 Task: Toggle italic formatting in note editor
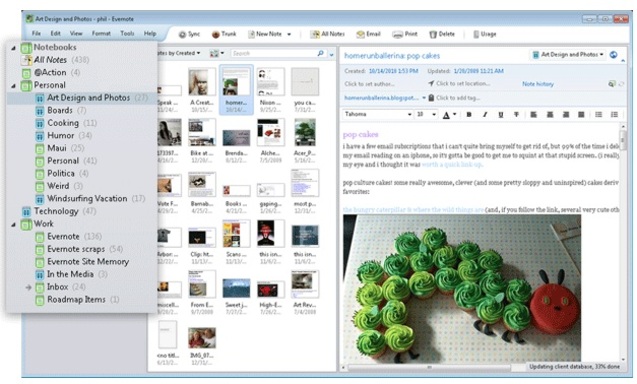coord(485,115)
